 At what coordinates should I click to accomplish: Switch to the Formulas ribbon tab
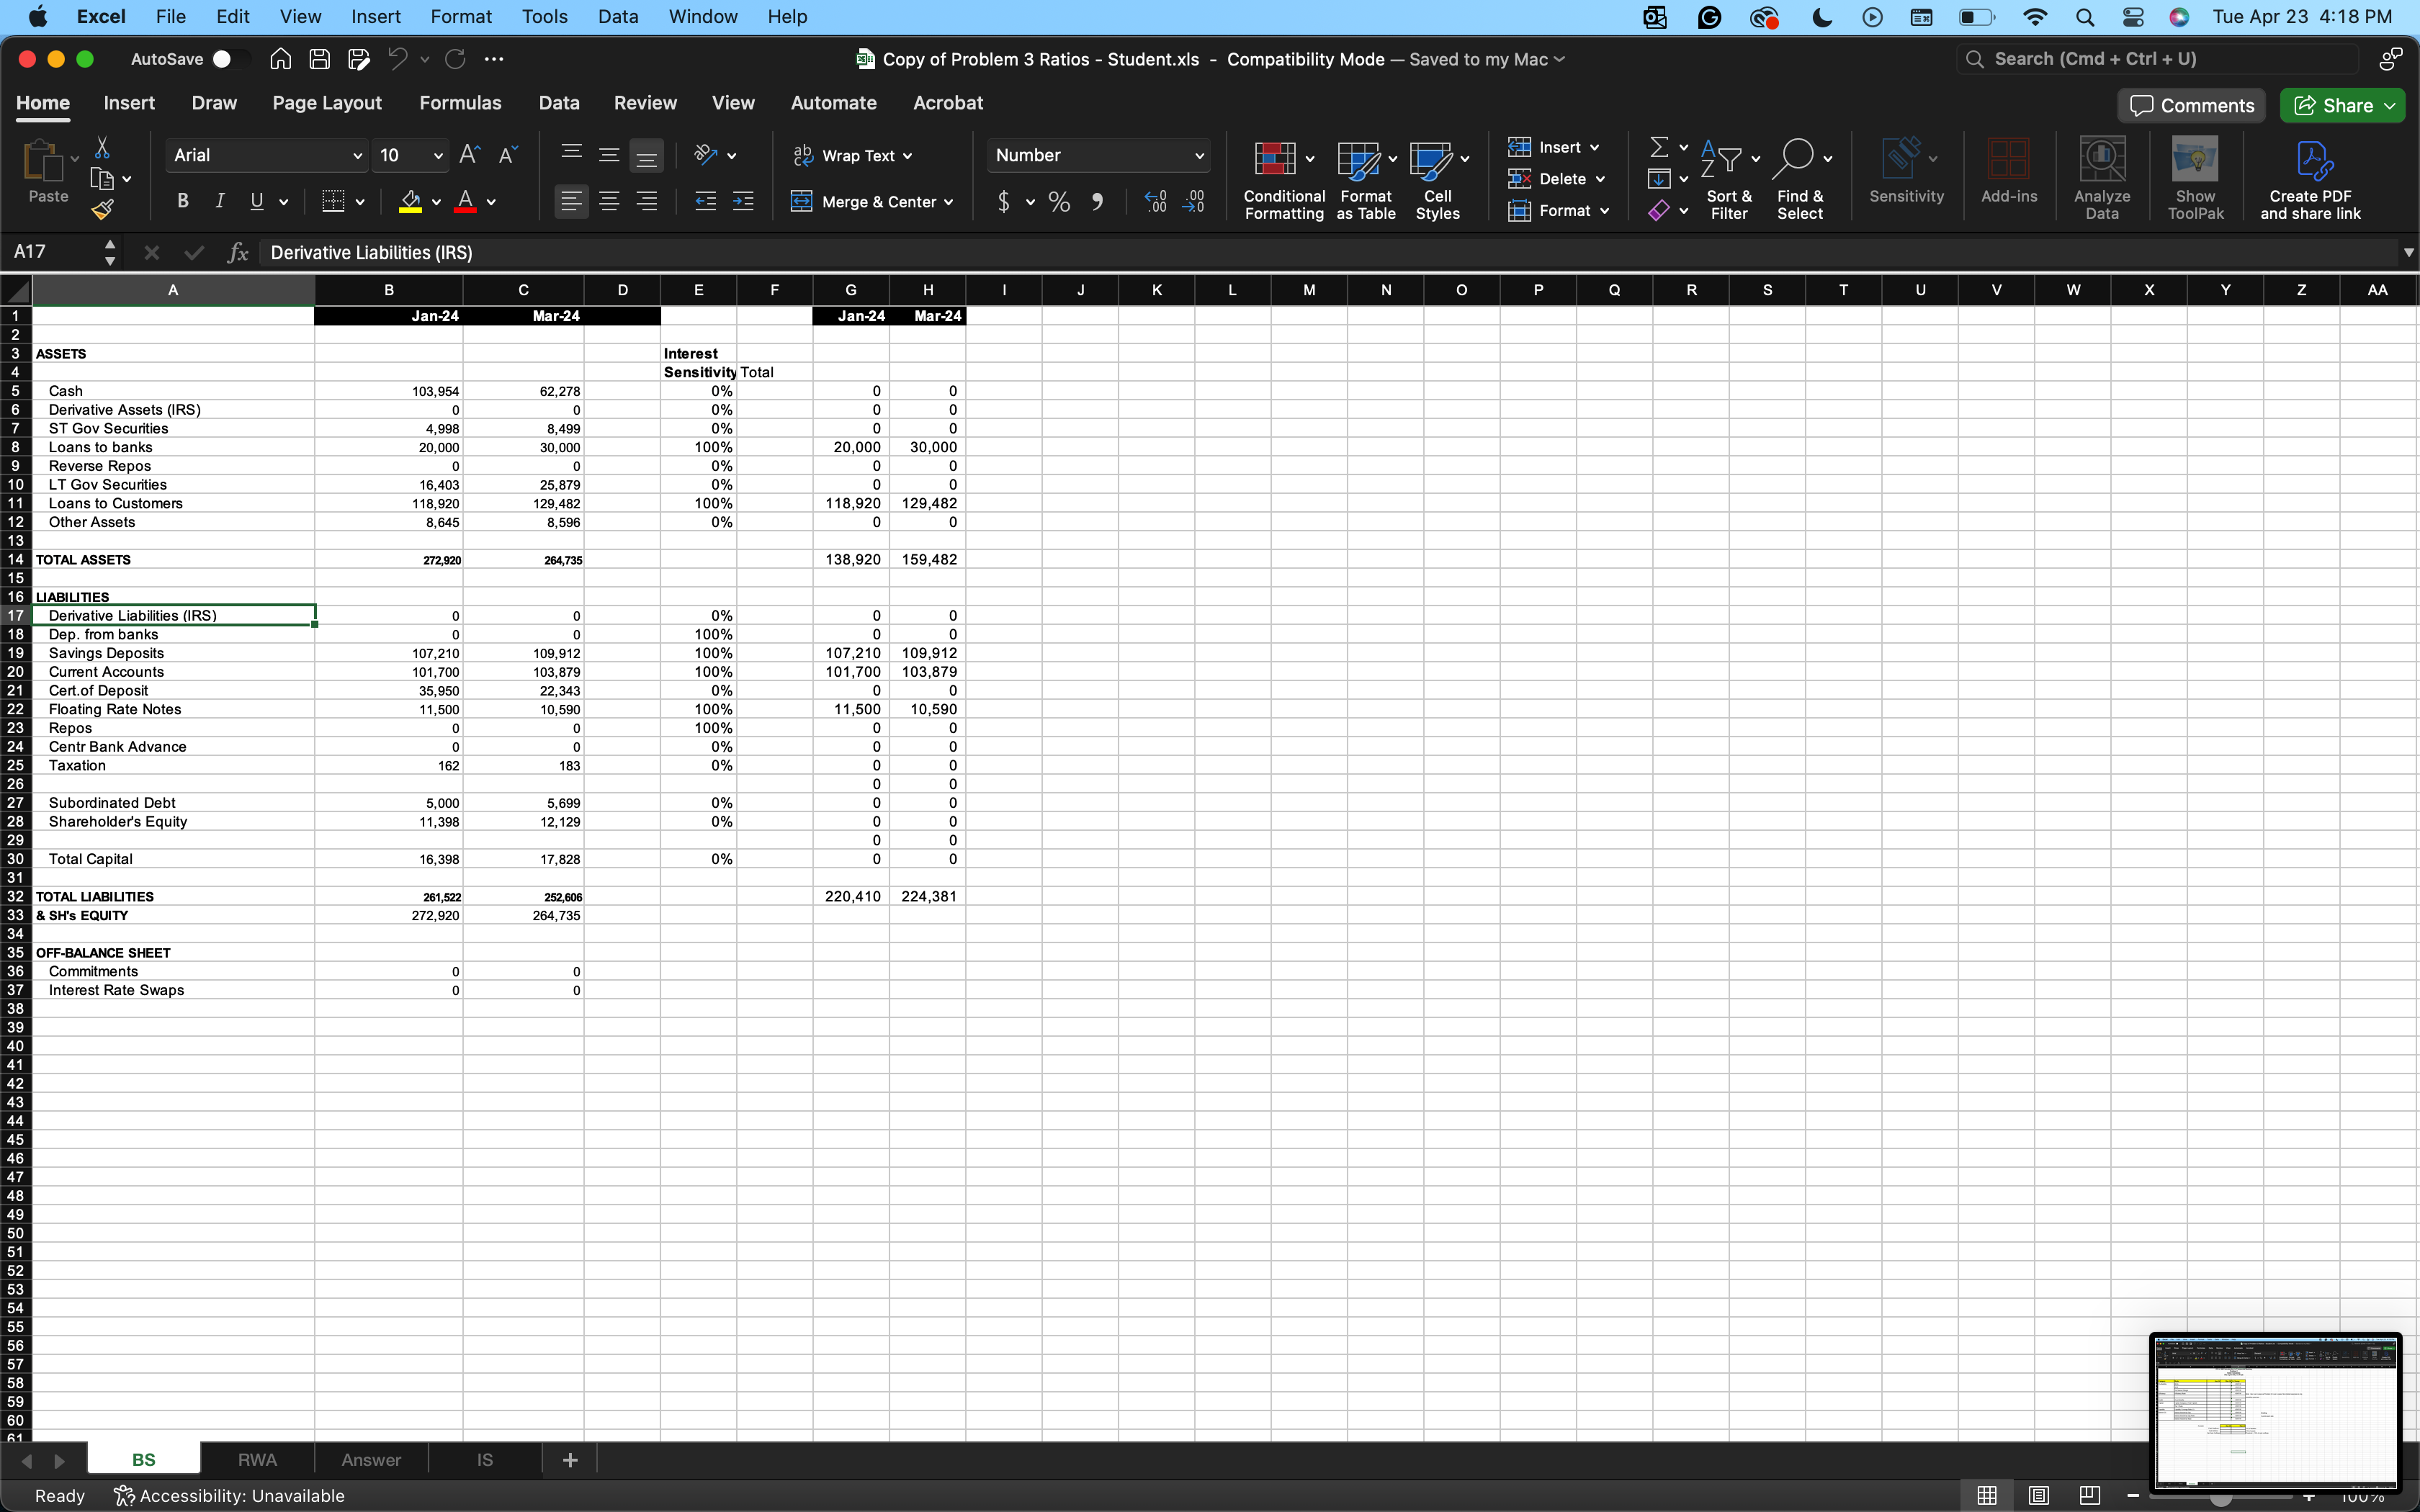coord(461,102)
